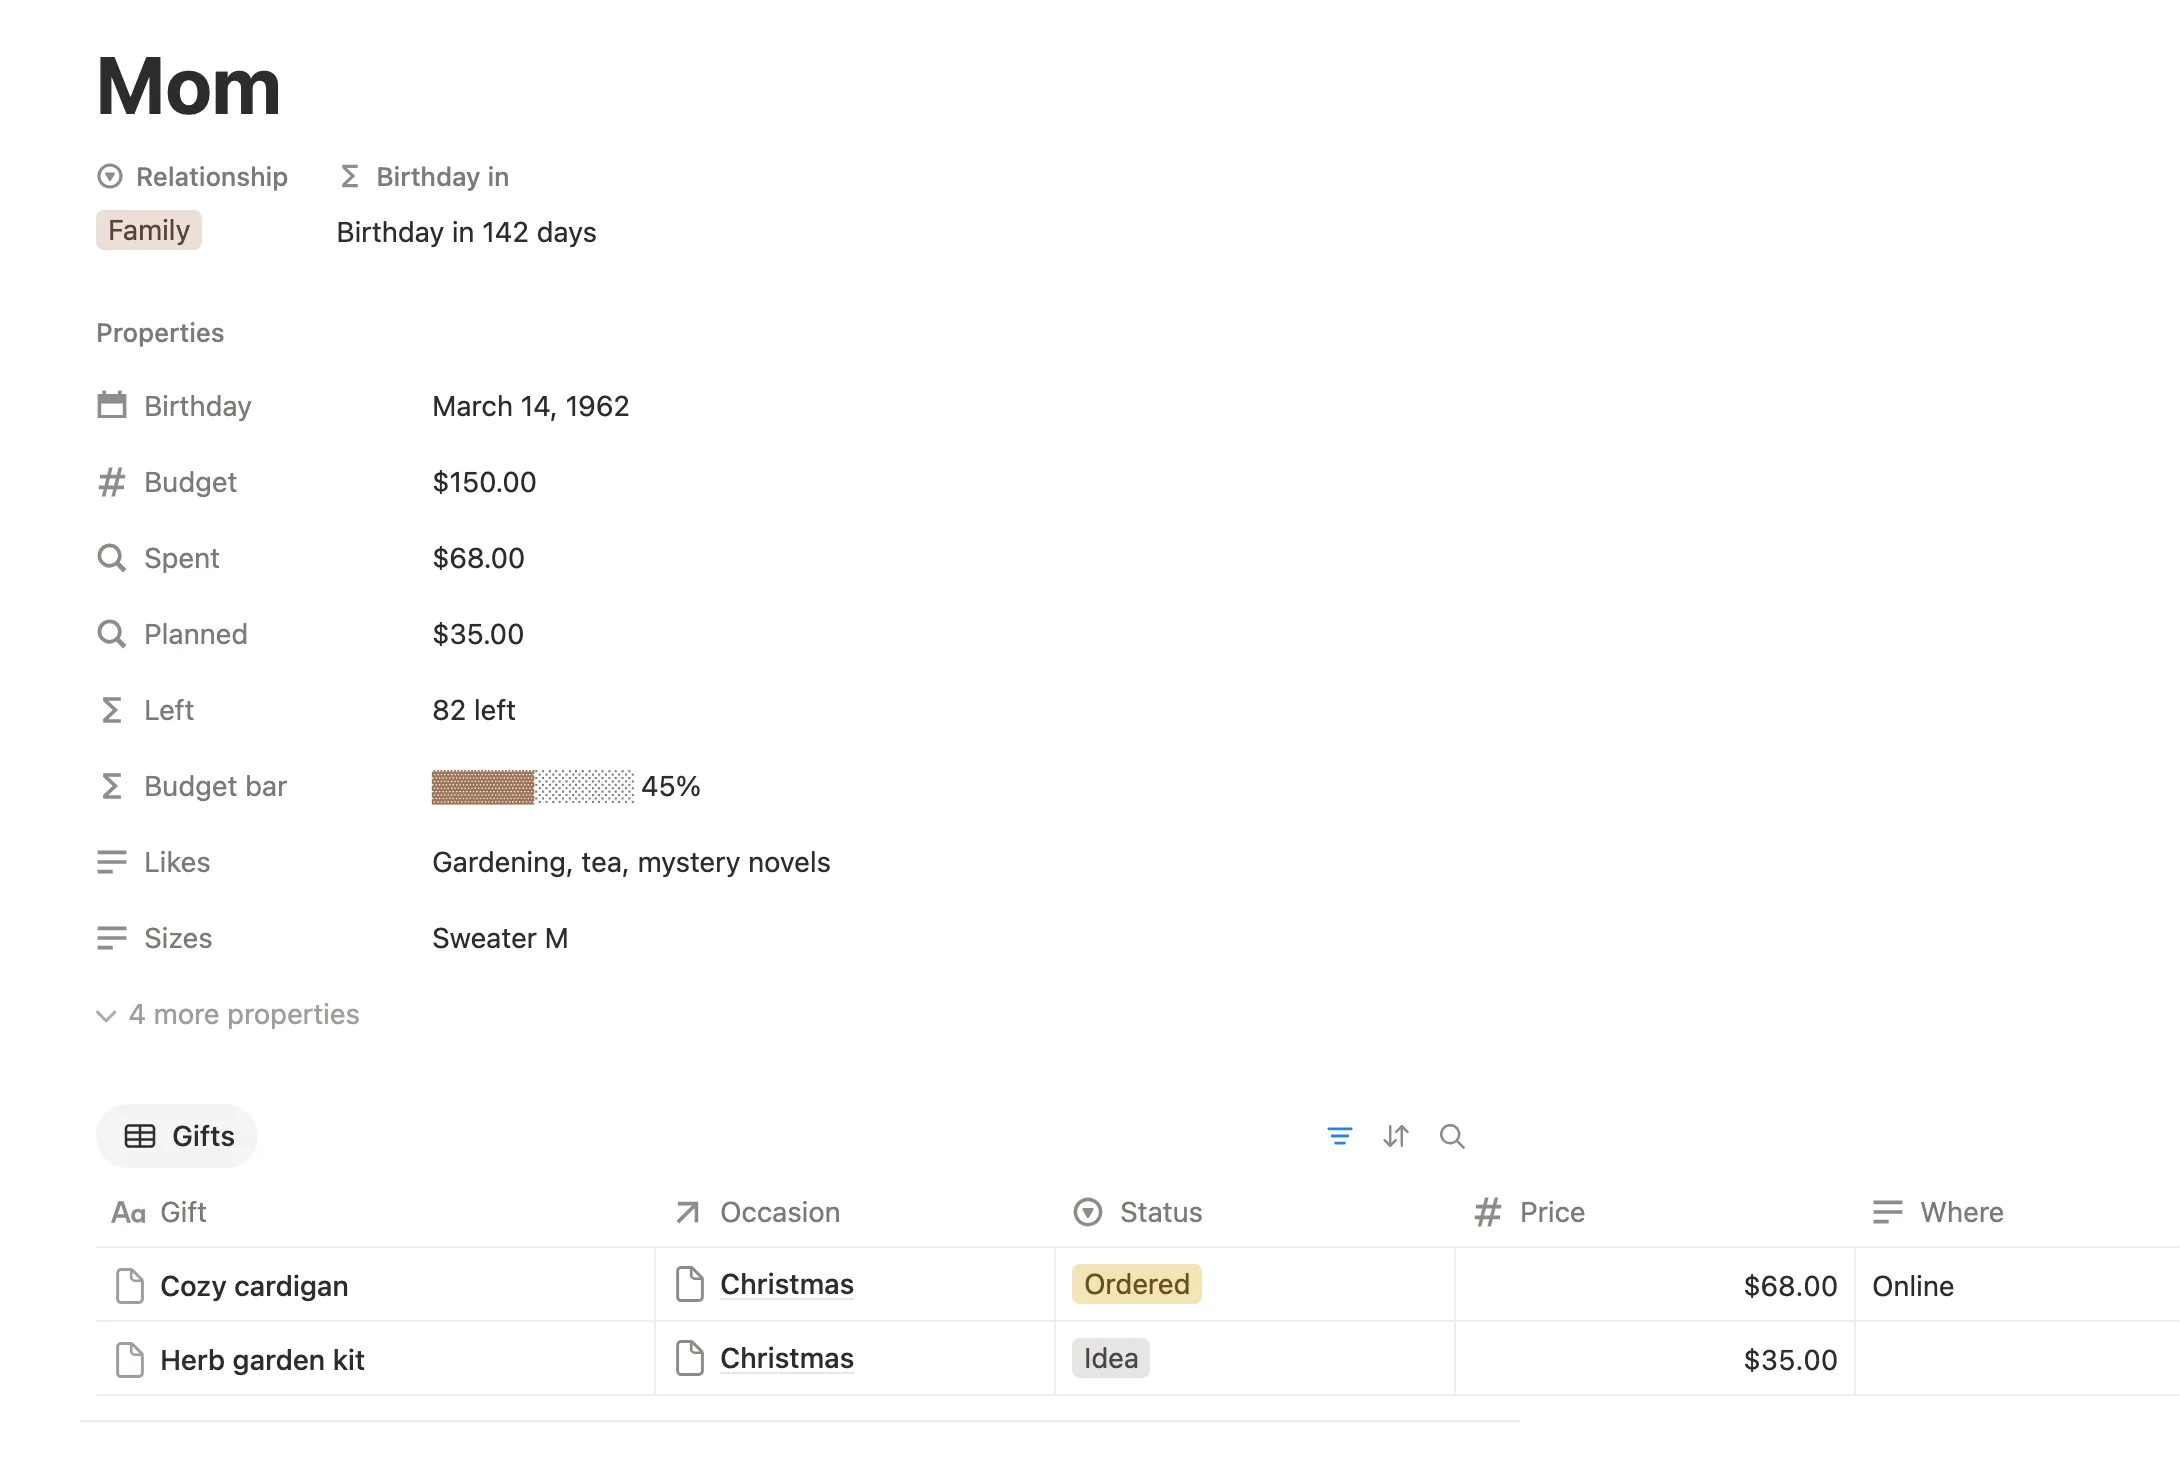Open the Status column header menu
The image size is (2180, 1460).
1254,1212
